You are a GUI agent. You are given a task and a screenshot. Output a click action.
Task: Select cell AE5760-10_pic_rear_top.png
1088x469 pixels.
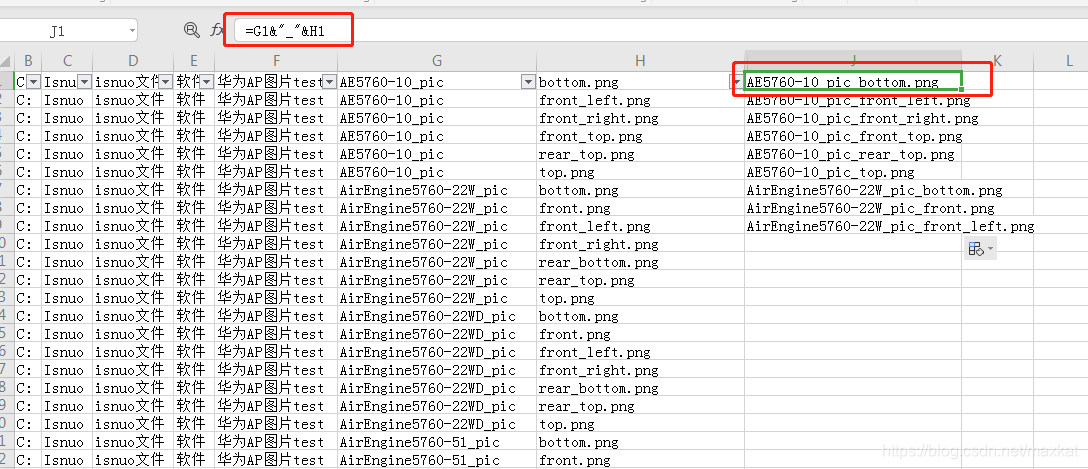853,154
